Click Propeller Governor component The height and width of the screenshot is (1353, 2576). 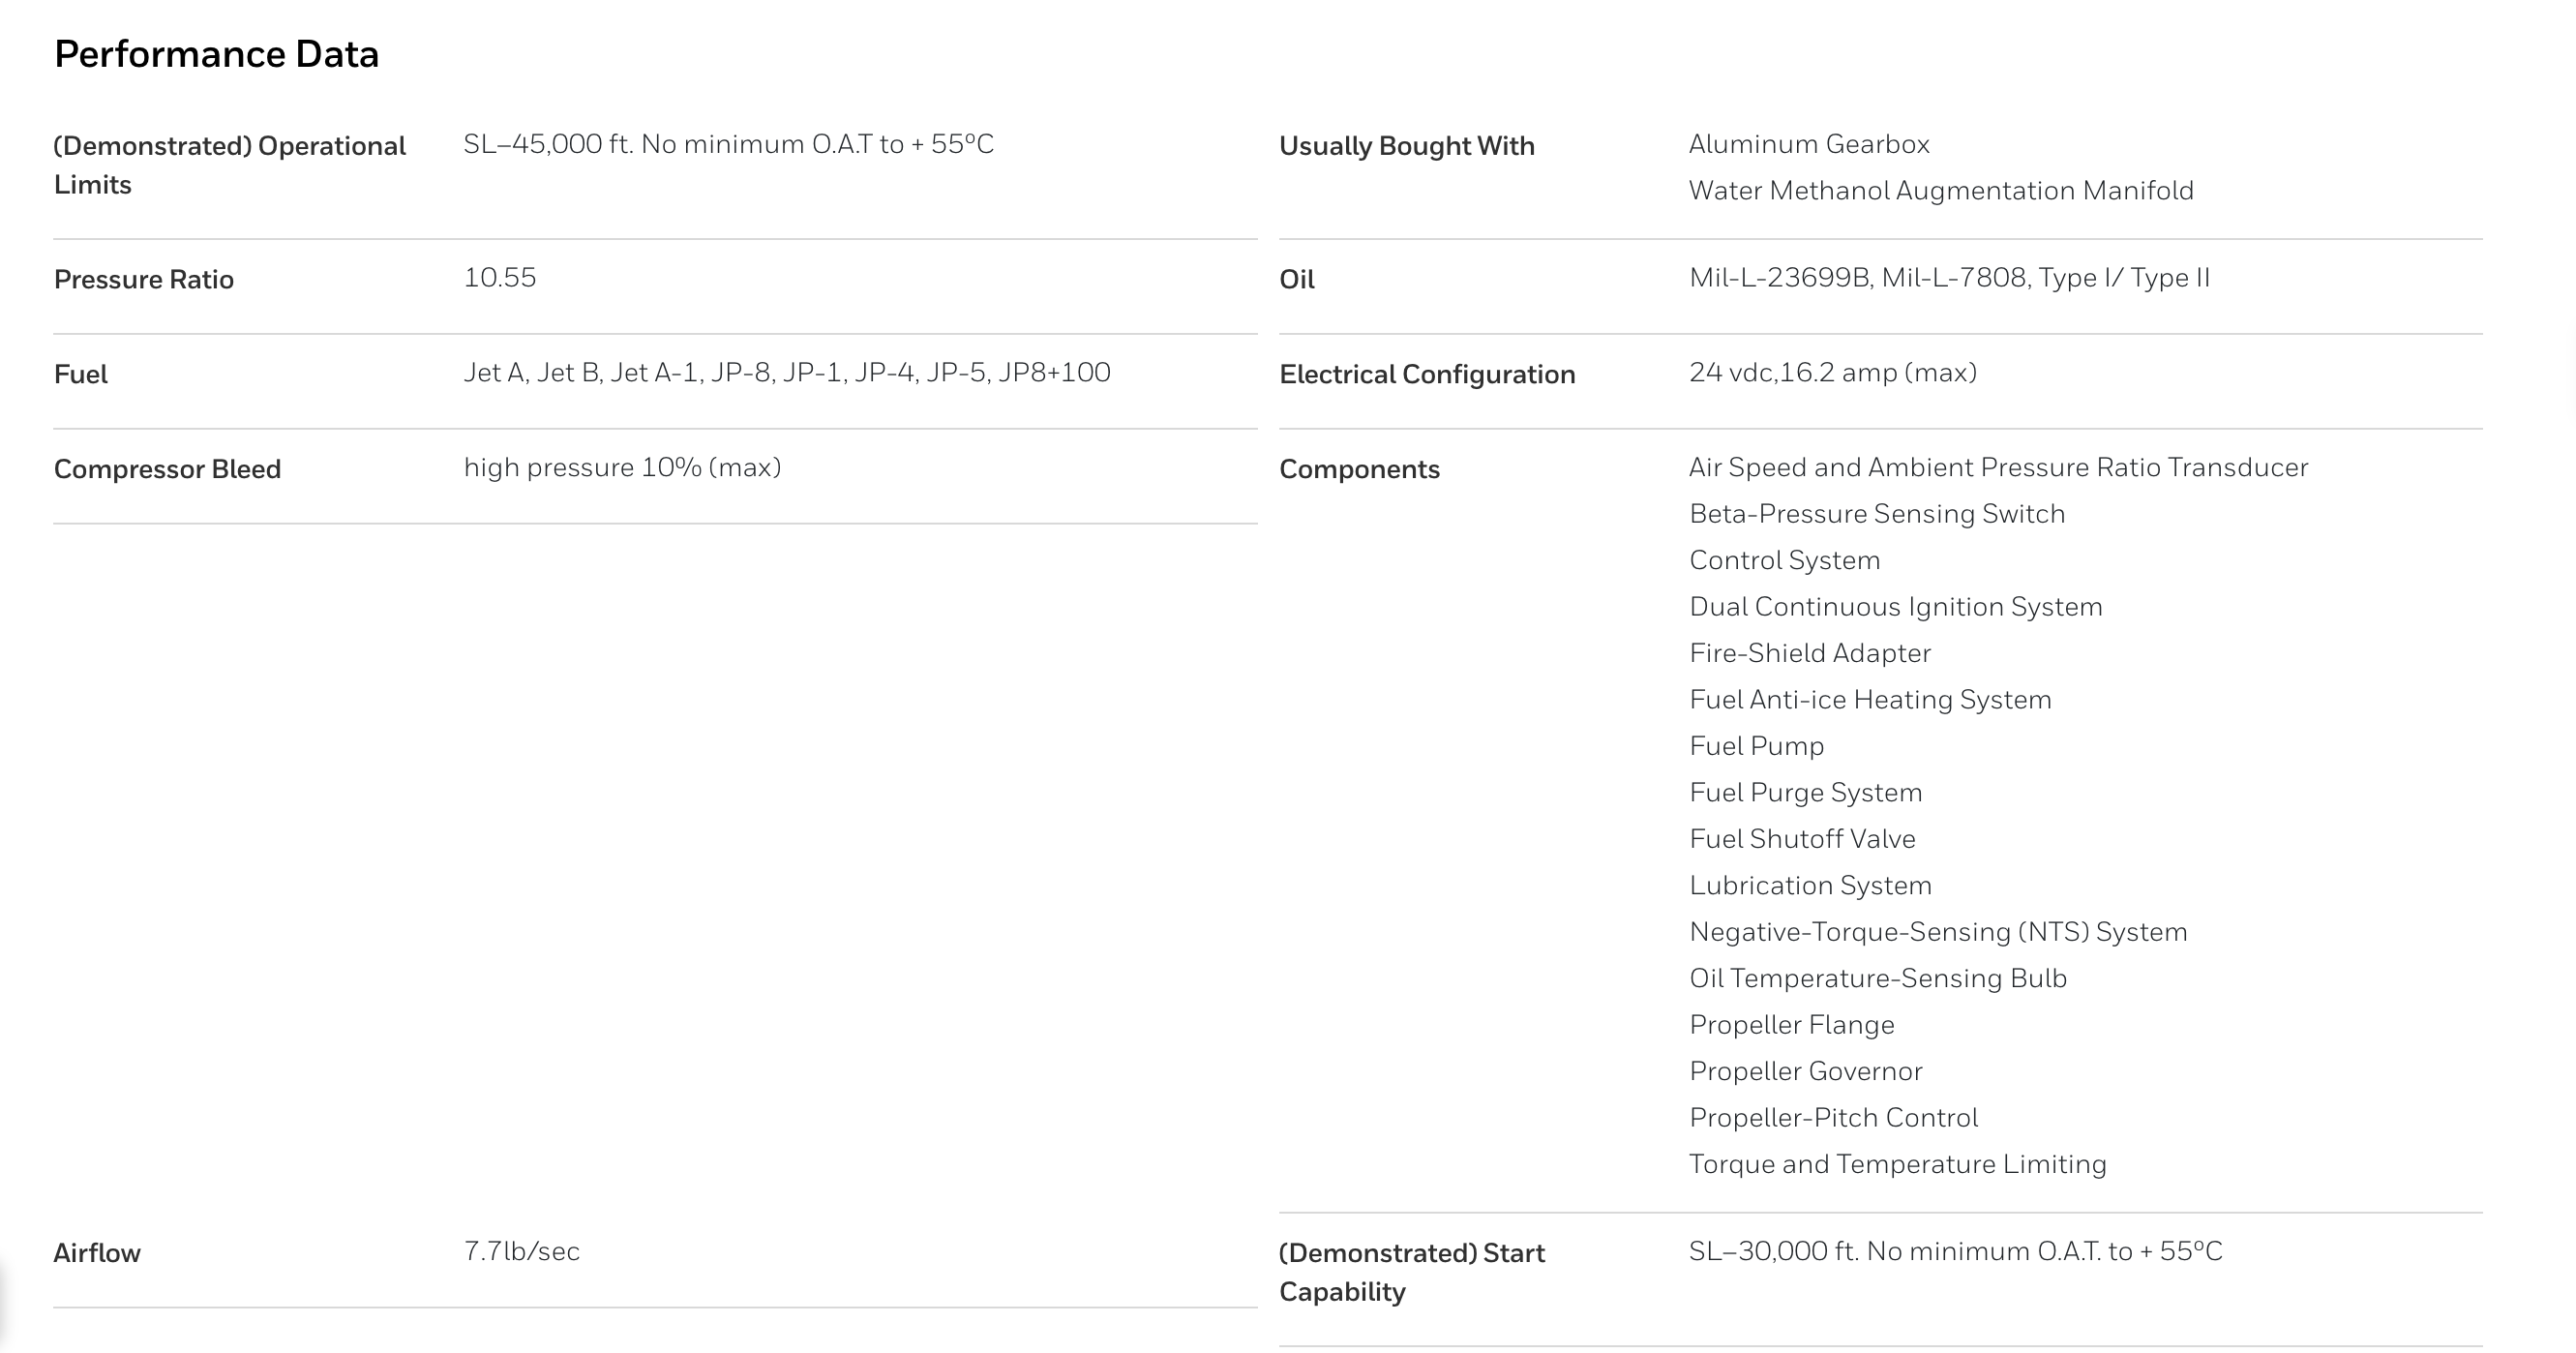1805,1071
